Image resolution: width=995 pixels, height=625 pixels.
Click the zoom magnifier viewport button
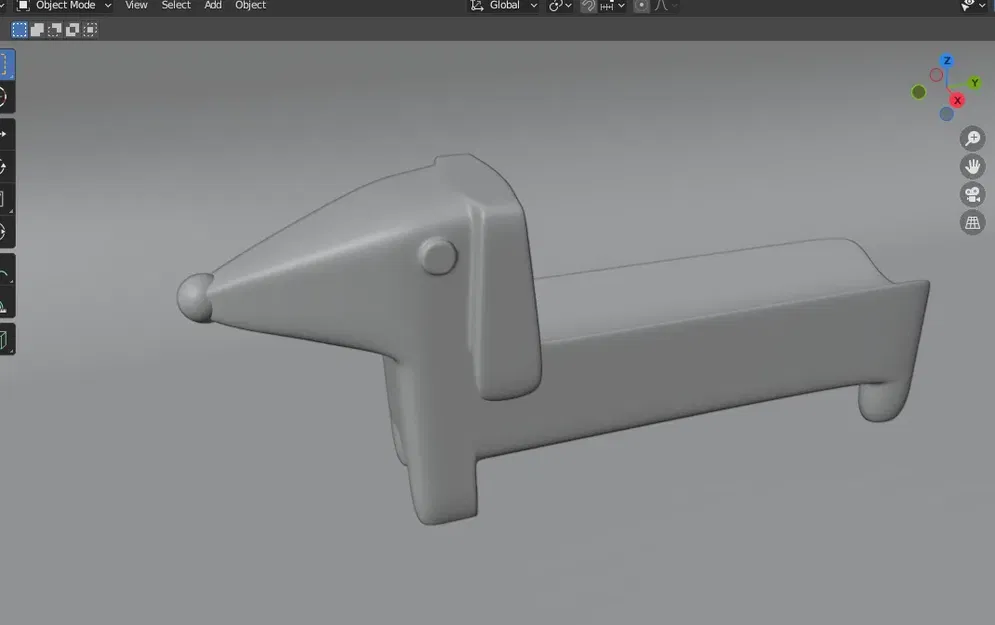(x=972, y=138)
